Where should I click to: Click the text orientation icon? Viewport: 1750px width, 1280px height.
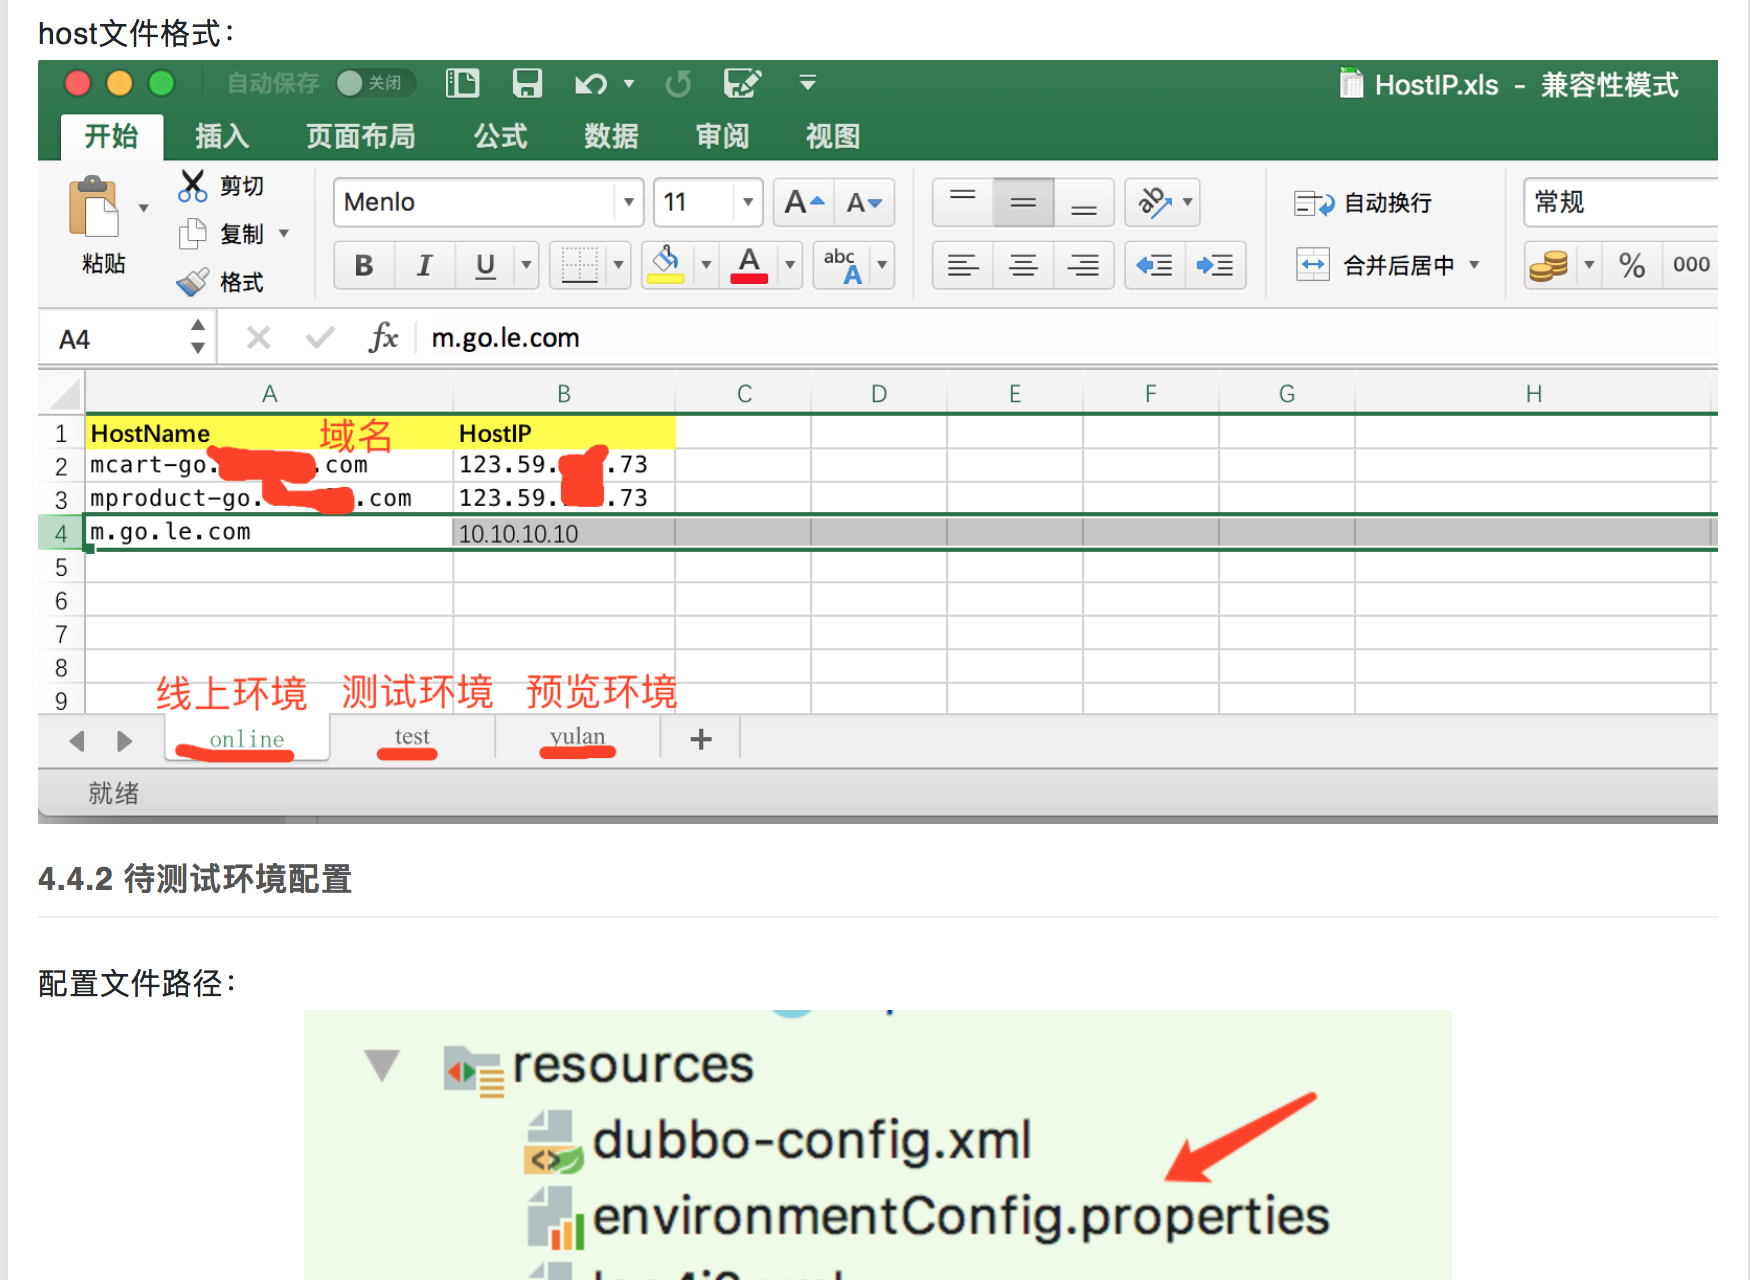(x=1154, y=203)
